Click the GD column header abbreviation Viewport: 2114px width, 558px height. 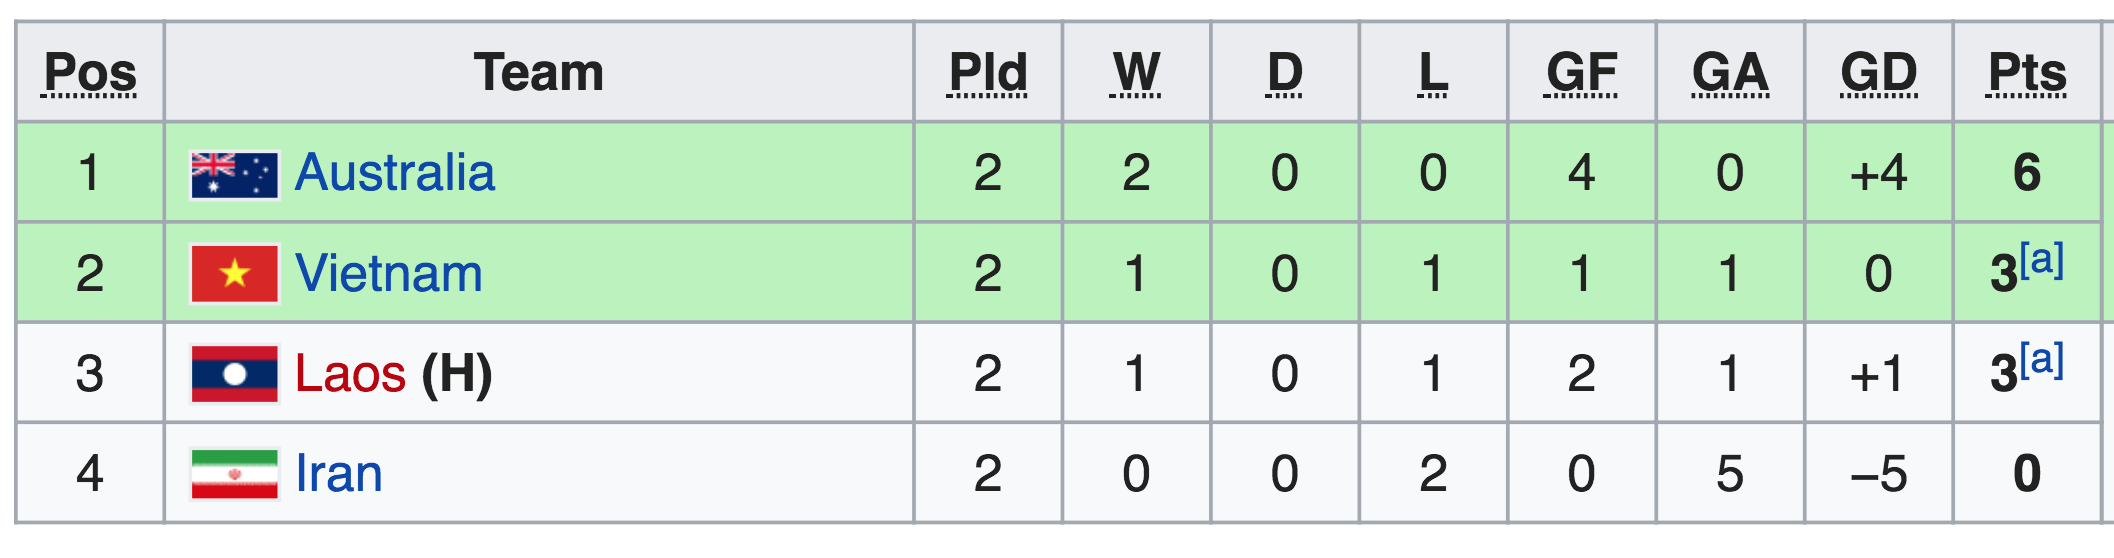coord(1879,73)
